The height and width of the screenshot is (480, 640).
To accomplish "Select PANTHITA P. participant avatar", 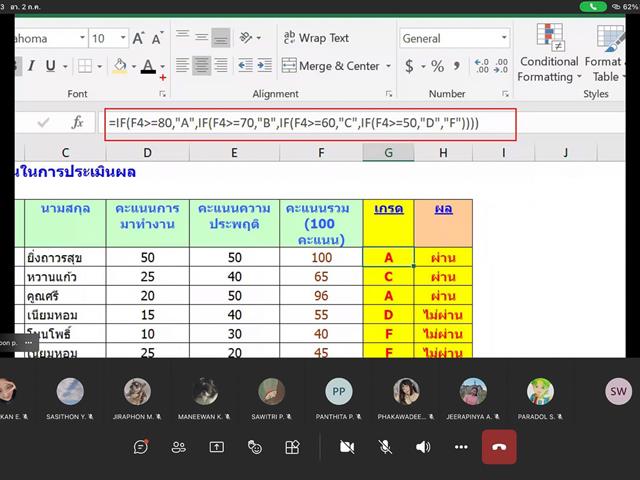I will pyautogui.click(x=338, y=391).
